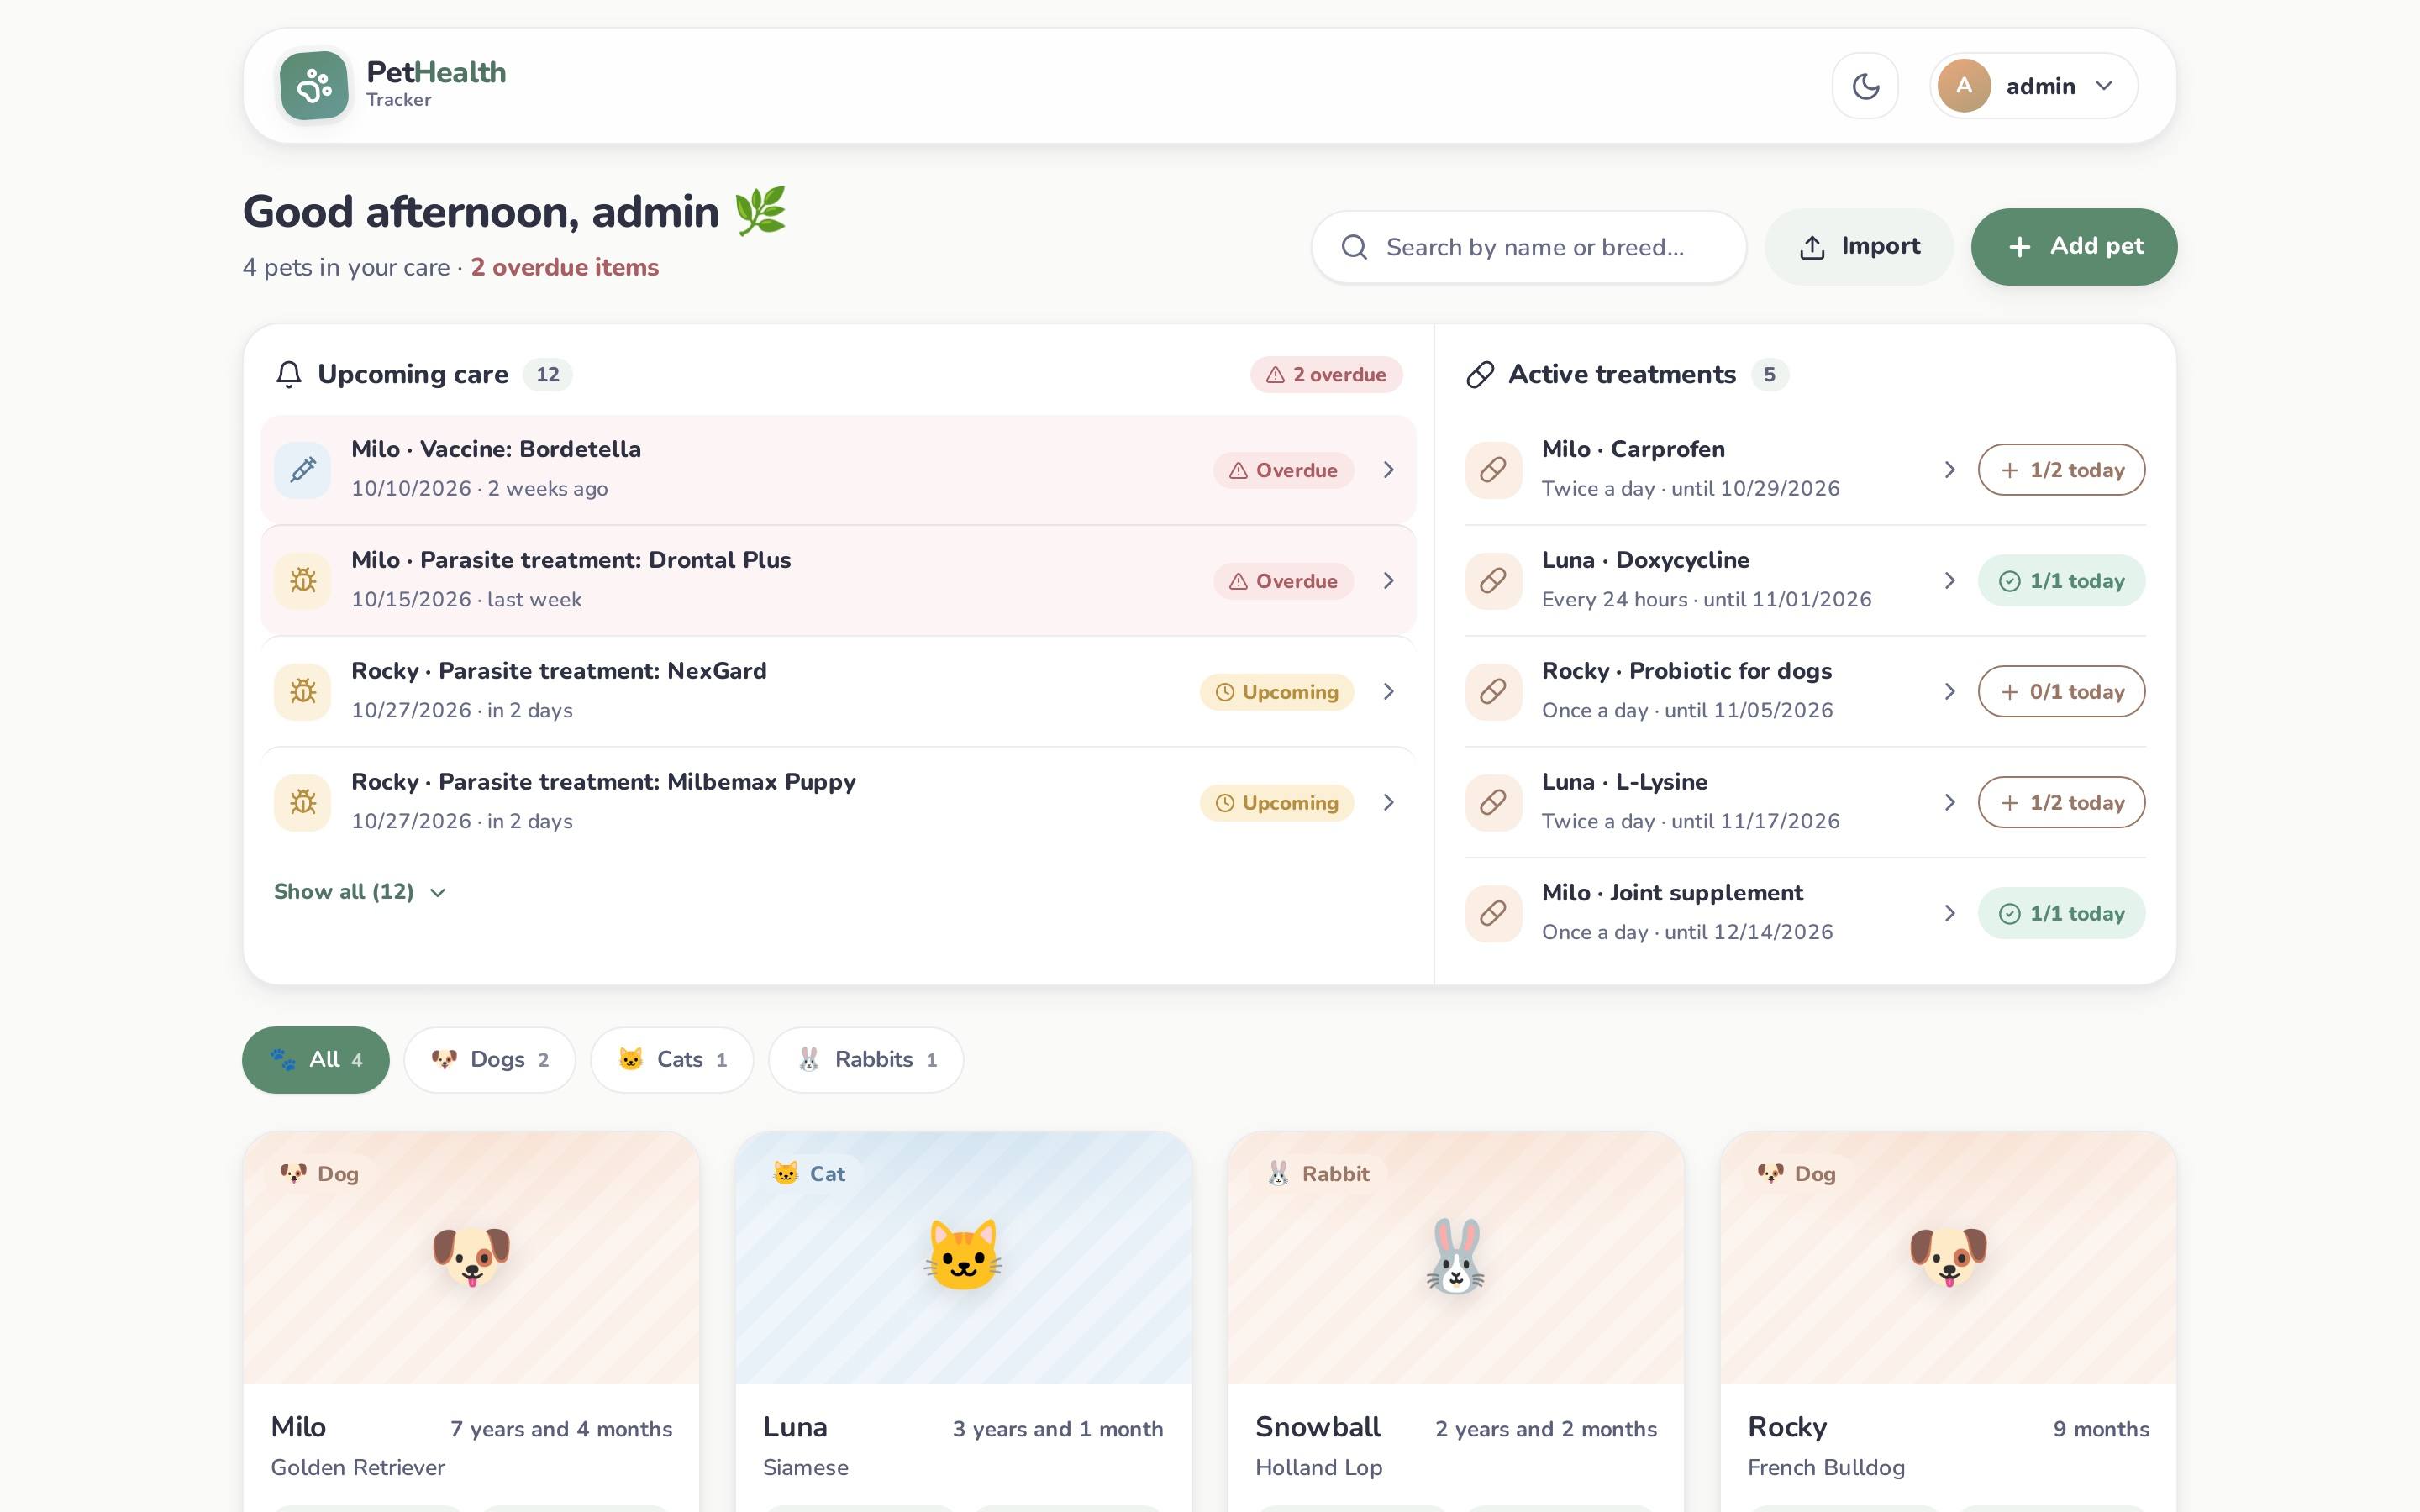Click the PetHealth Tracker title text
Viewport: 2420px width, 1512px height.
tap(436, 84)
